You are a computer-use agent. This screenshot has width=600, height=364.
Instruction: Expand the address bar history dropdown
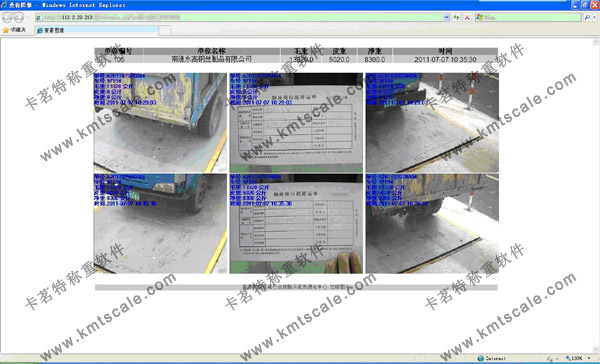(446, 17)
